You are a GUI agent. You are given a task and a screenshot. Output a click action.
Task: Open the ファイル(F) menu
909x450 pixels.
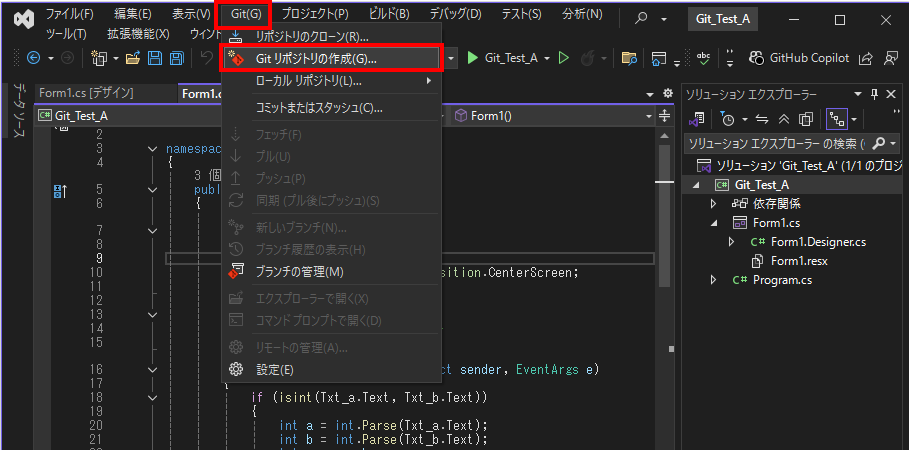click(x=69, y=14)
